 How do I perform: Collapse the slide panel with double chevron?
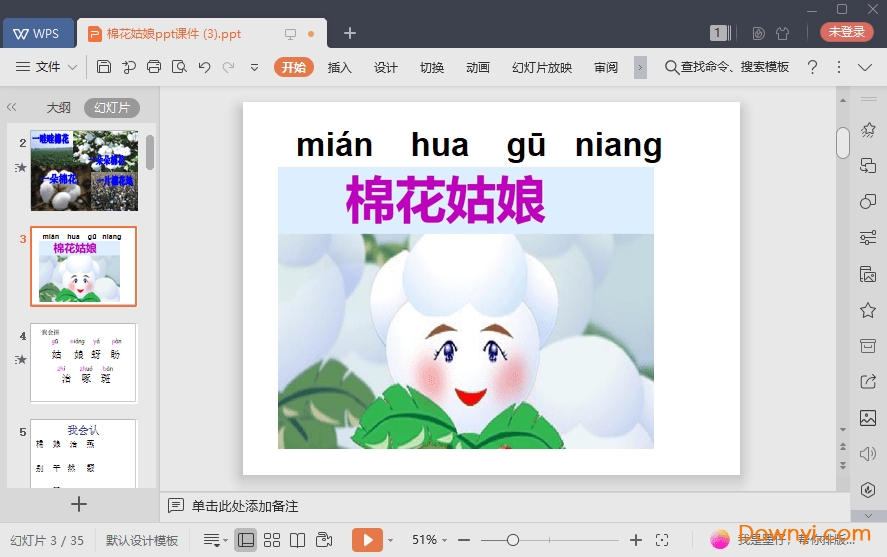coord(11,107)
